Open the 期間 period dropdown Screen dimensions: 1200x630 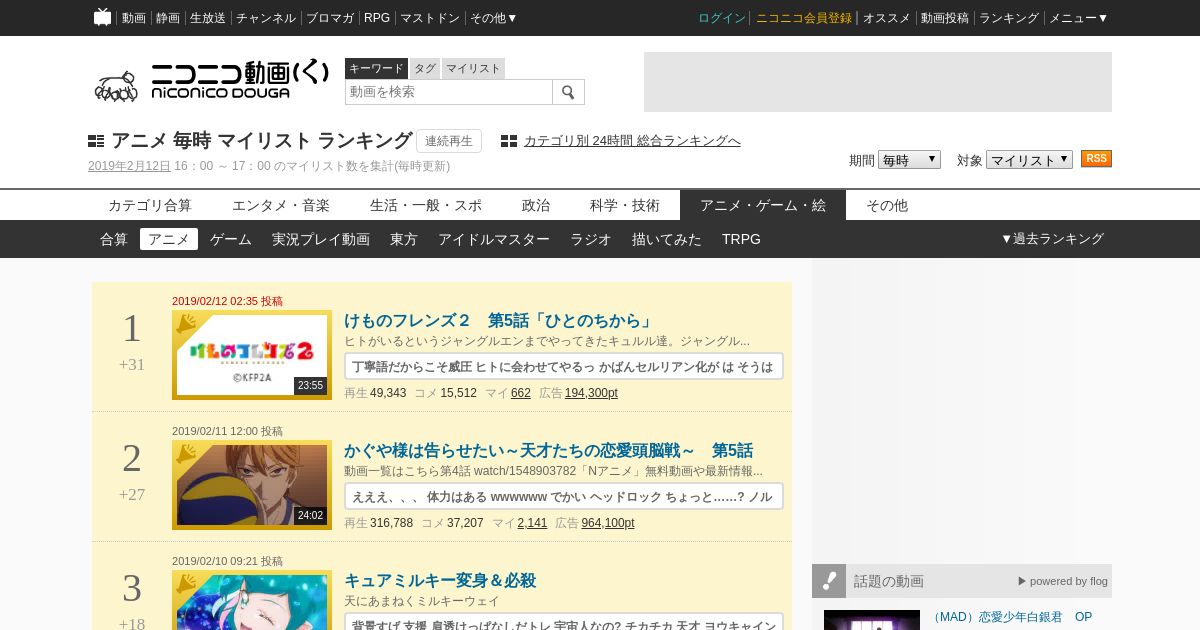coord(909,160)
